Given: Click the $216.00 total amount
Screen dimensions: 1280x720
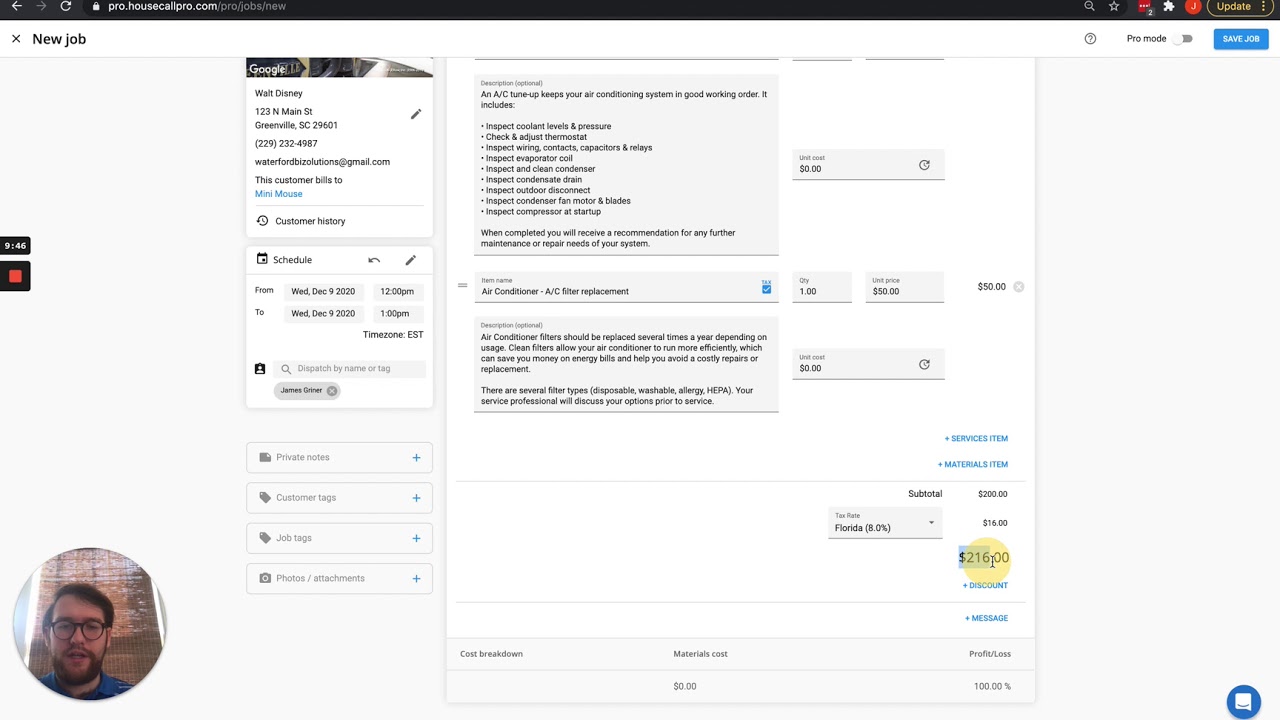Looking at the screenshot, I should 984,557.
